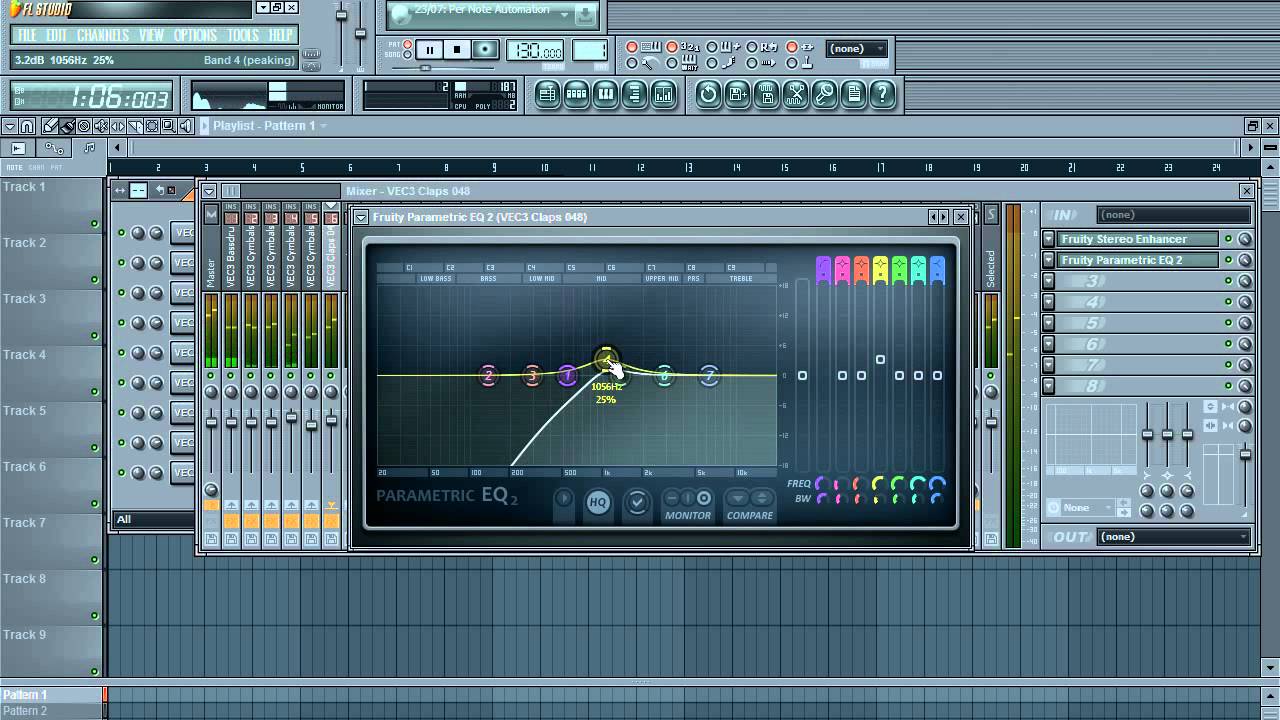Open the Fruity Parametric EQ 2 slot menu arrow
The height and width of the screenshot is (720, 1280).
coord(1048,260)
